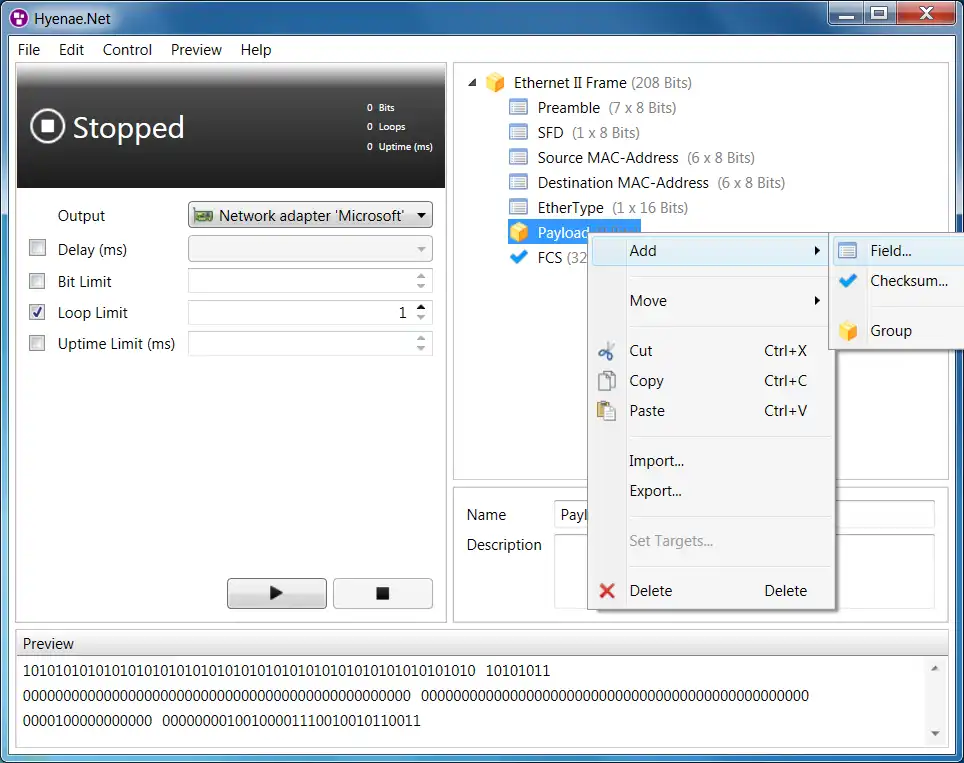964x763 pixels.
Task: Click the field icon in Add submenu
Action: point(848,251)
